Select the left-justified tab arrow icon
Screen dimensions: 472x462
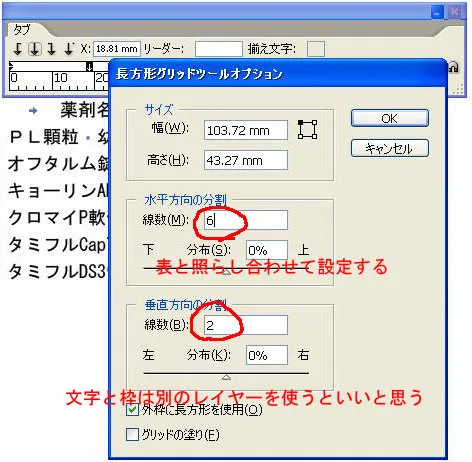[17, 49]
